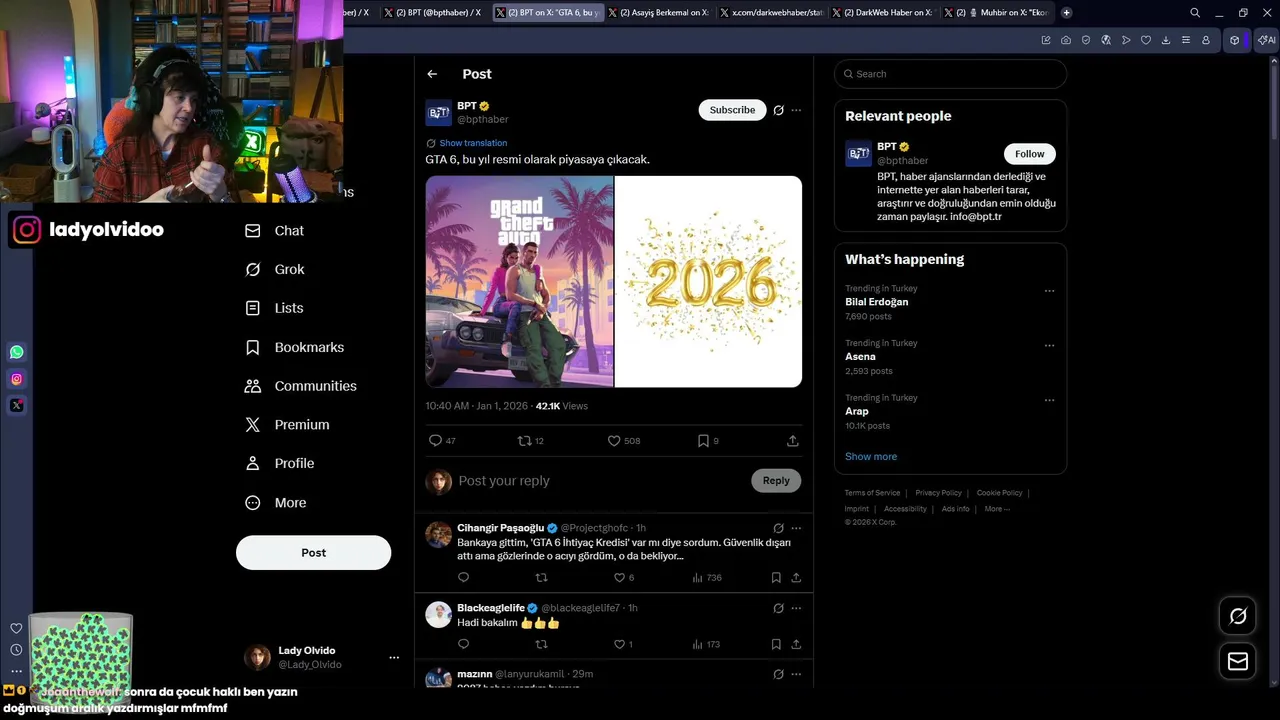The width and height of the screenshot is (1280, 720).
Task: Open Communities from the sidebar
Action: 301,386
